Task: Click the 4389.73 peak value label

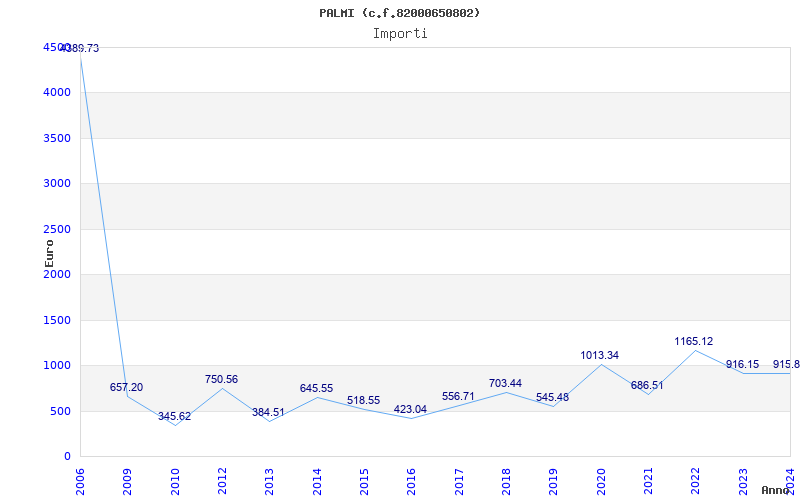Action: pos(80,49)
